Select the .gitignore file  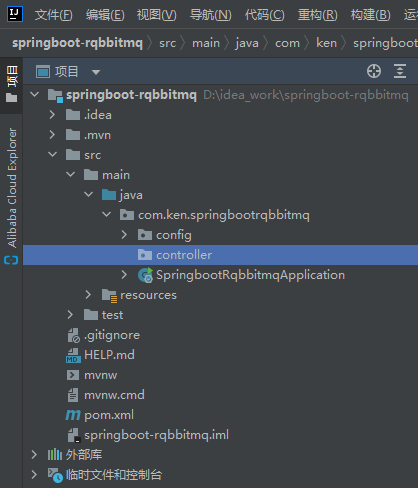tap(112, 335)
